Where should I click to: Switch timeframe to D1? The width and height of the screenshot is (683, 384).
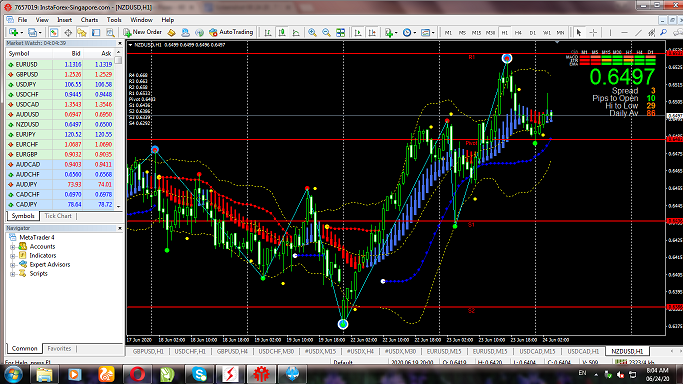532,33
